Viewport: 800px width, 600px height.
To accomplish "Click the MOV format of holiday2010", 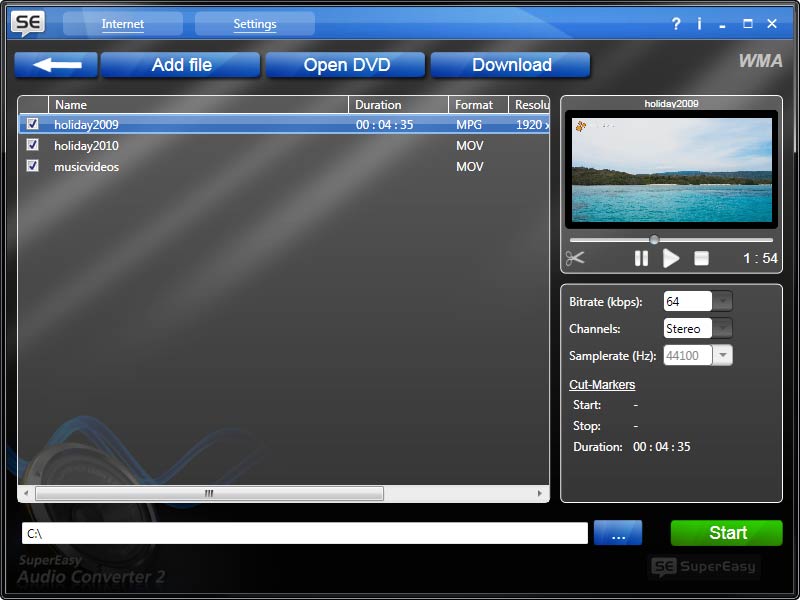I will tap(469, 145).
